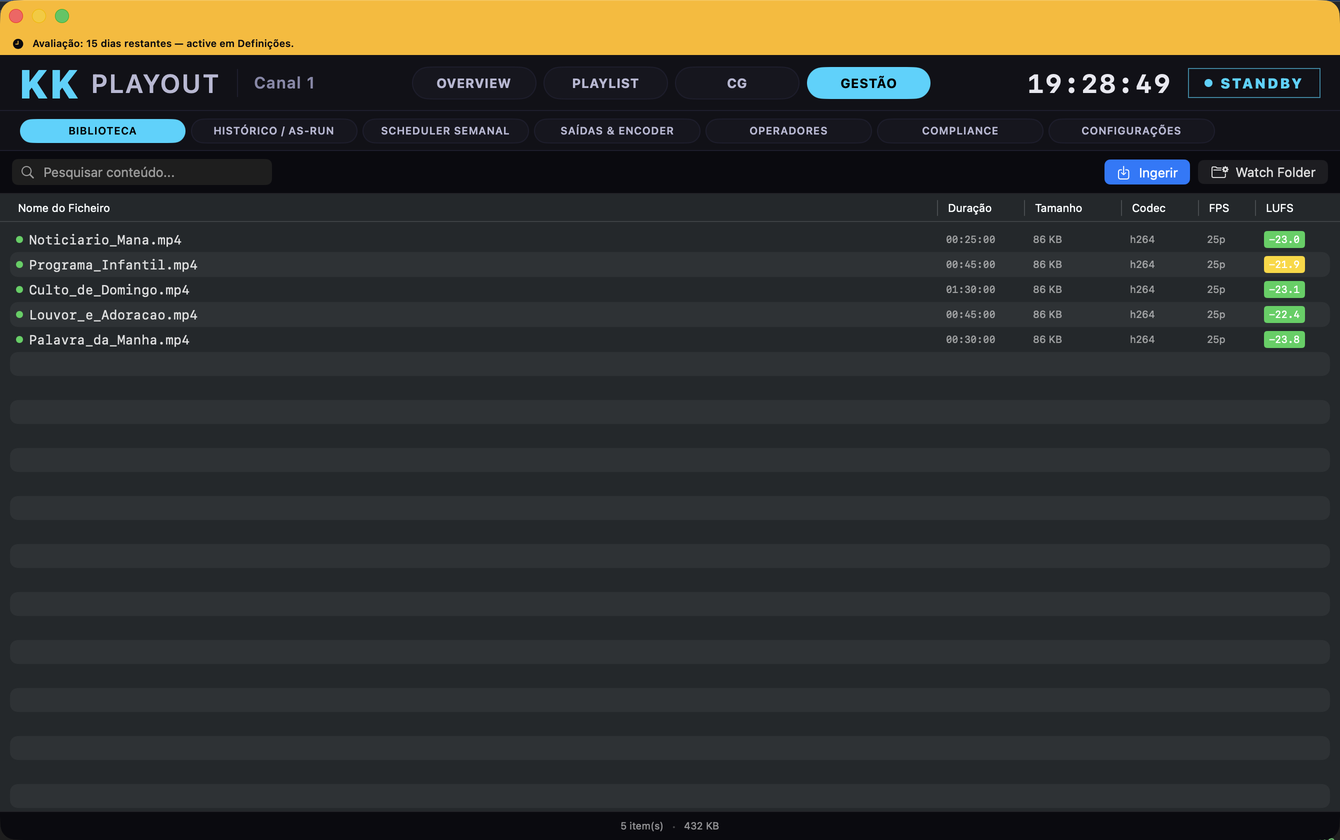Open the OVERVIEW main tab
The width and height of the screenshot is (1340, 840).
point(474,83)
